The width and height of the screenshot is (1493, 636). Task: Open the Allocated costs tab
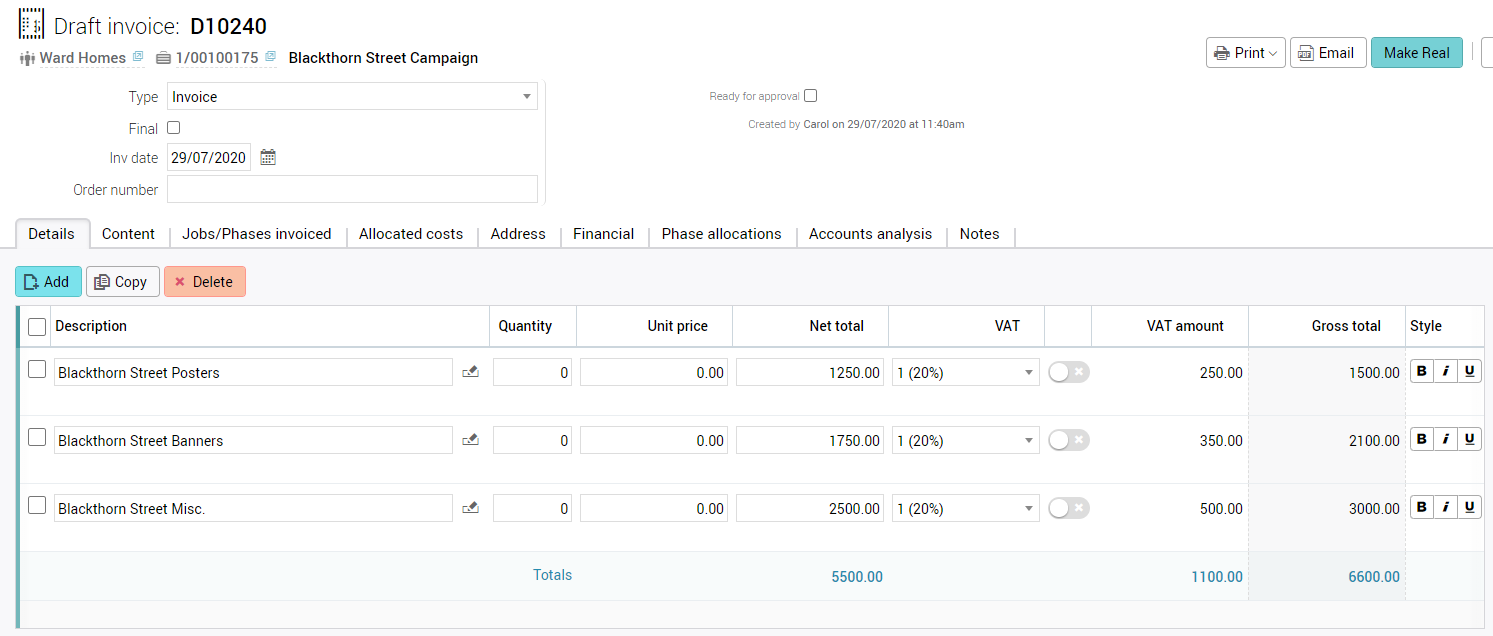point(411,234)
